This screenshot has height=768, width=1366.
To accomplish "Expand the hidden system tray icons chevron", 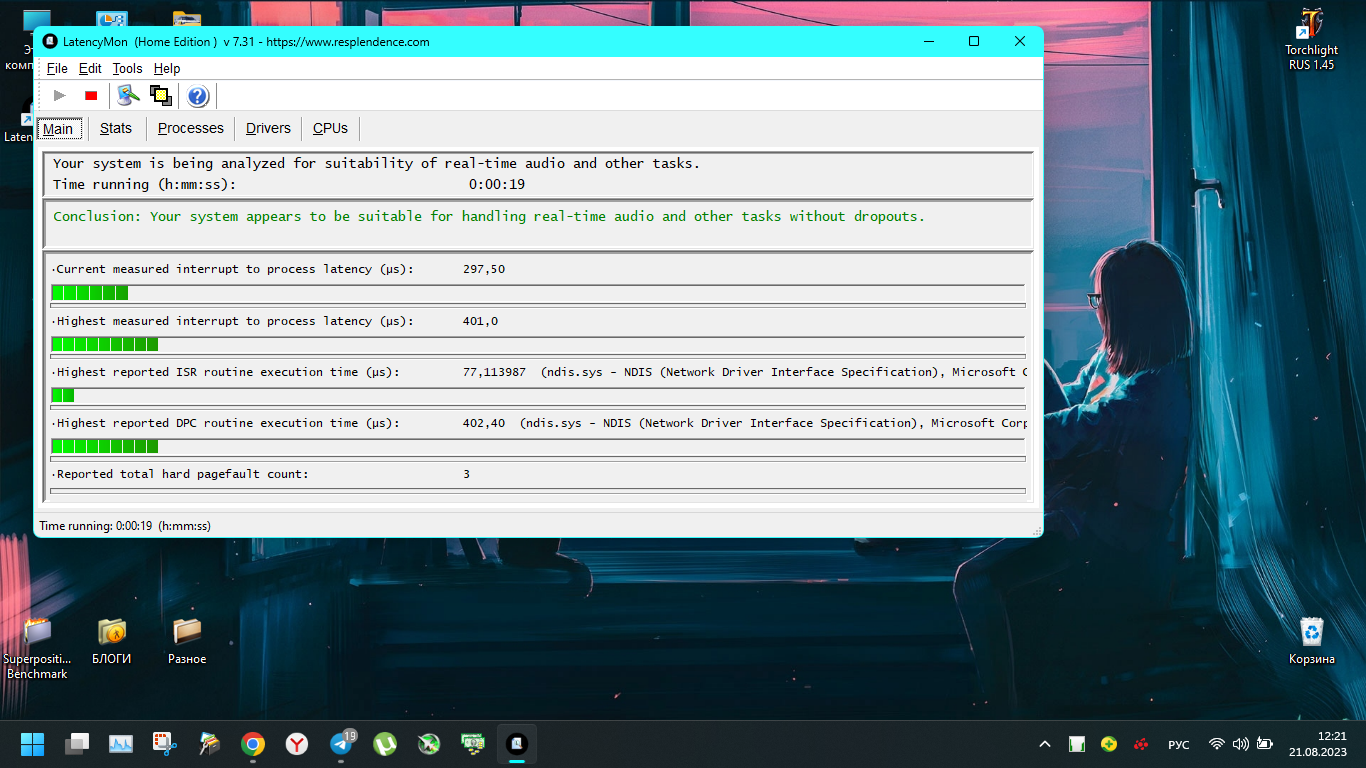I will pyautogui.click(x=1045, y=744).
